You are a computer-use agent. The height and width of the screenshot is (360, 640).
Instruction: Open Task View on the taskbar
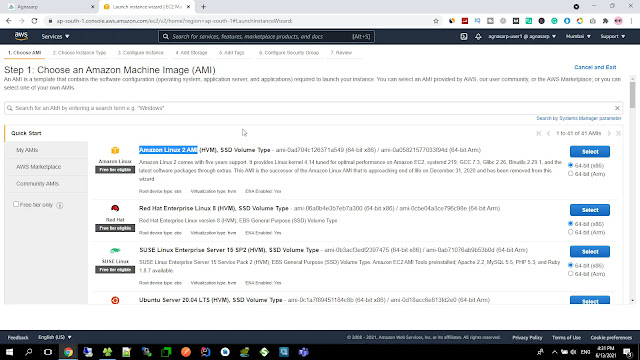(x=48, y=352)
